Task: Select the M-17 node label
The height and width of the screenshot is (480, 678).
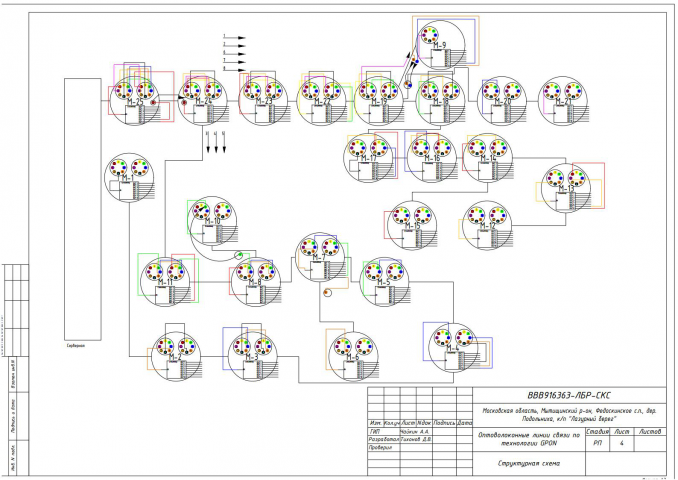Action: point(368,159)
